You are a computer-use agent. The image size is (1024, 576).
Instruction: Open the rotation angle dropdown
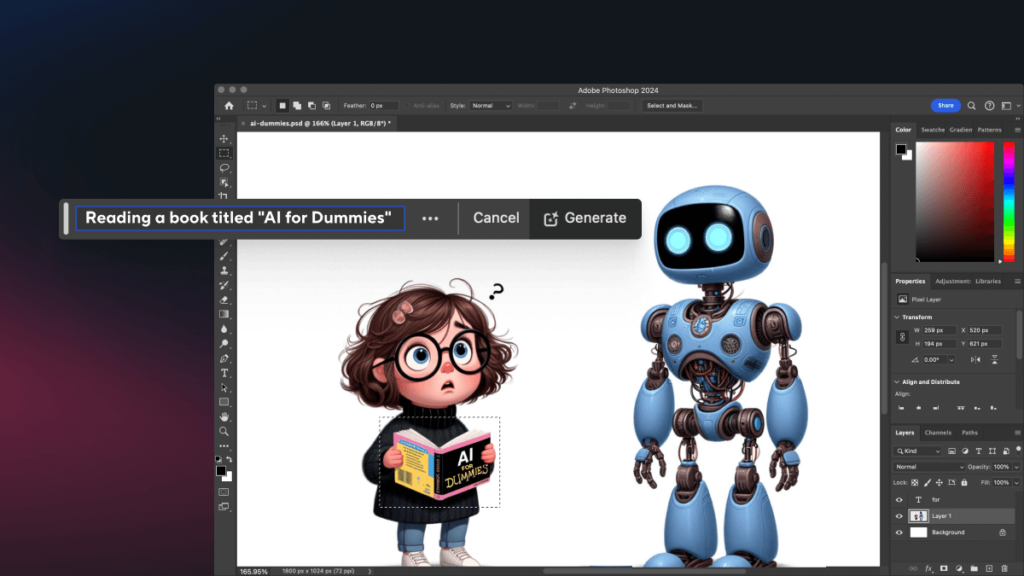tap(951, 360)
